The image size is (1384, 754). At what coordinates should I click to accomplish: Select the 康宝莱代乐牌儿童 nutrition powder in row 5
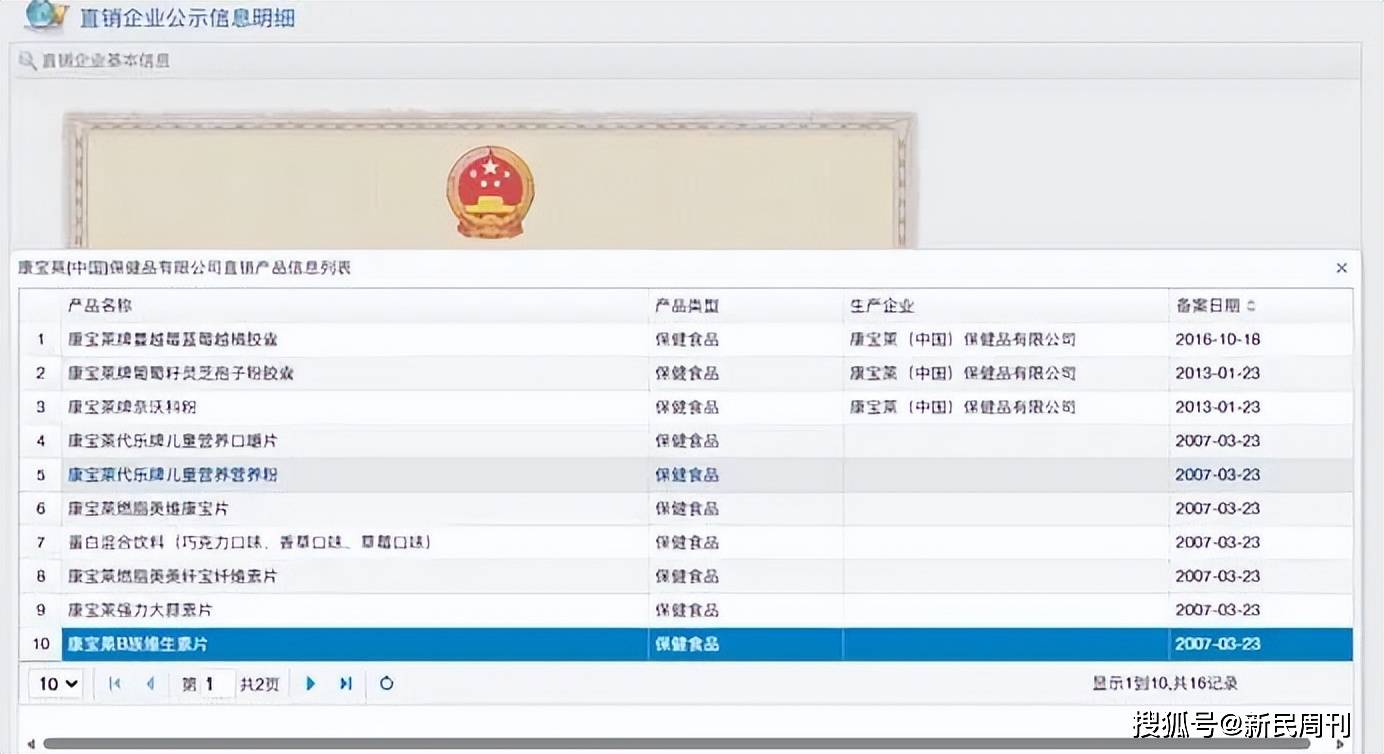pos(172,475)
